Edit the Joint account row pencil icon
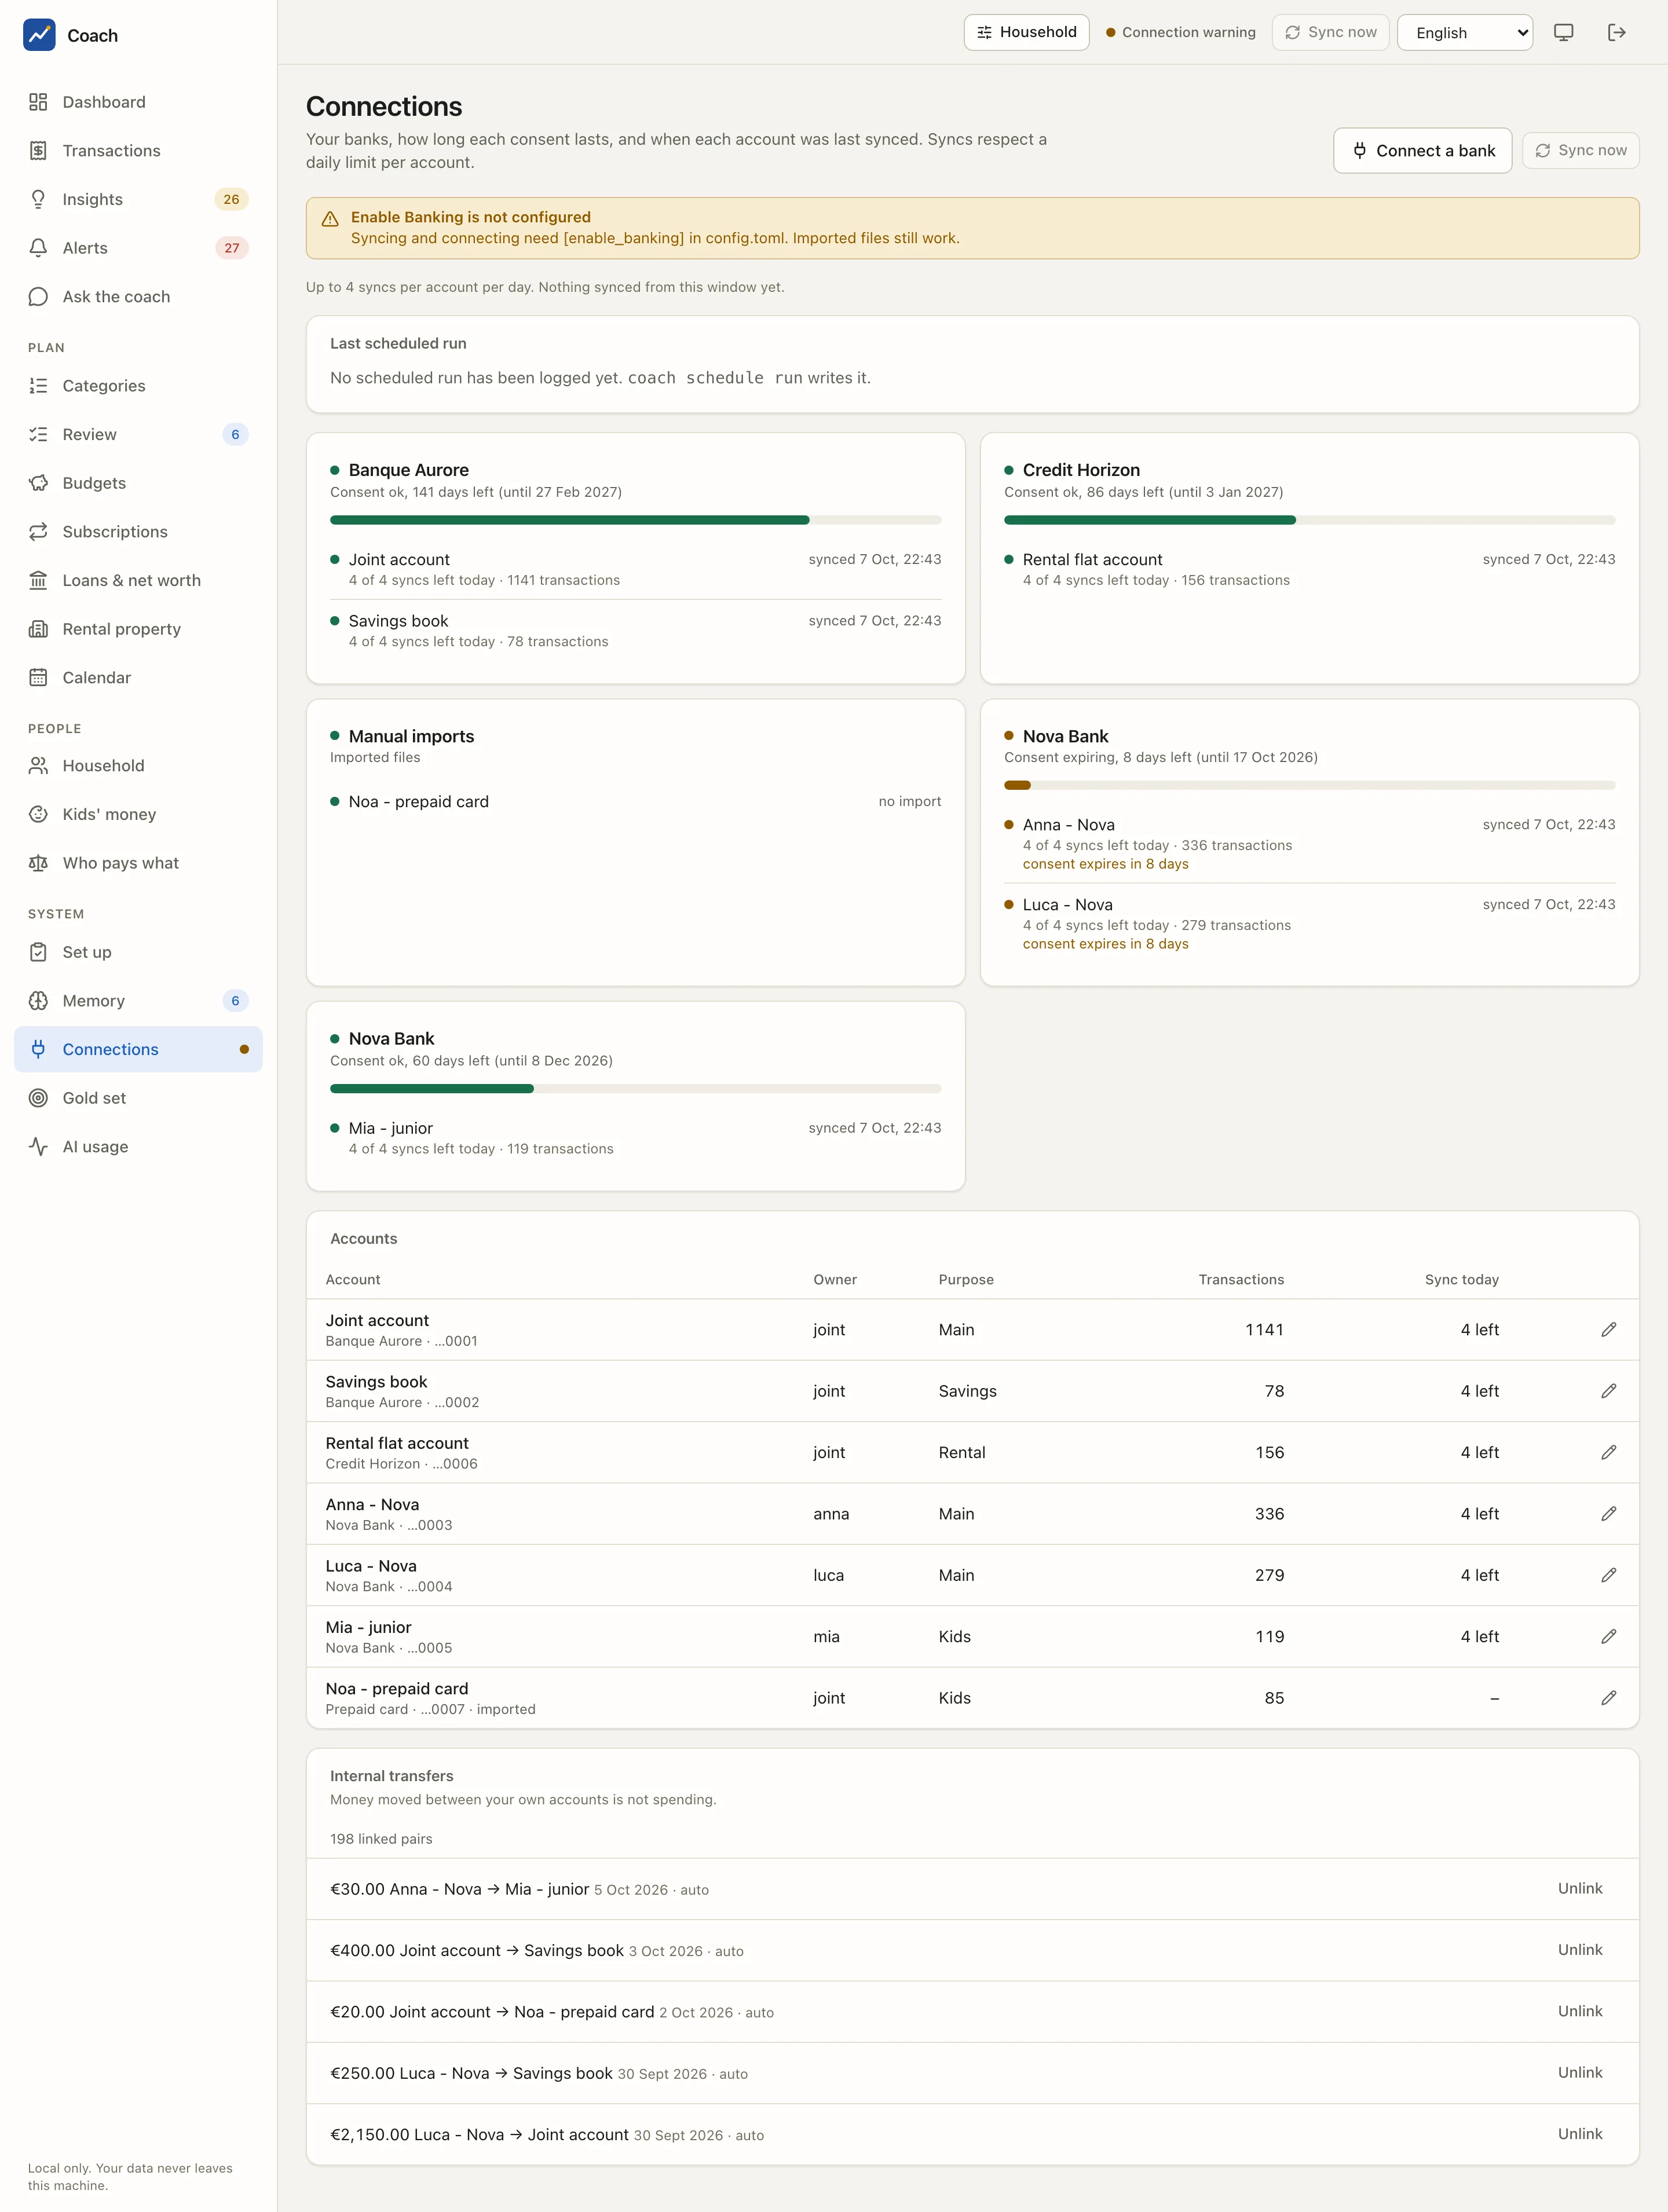1668x2212 pixels. pos(1608,1329)
